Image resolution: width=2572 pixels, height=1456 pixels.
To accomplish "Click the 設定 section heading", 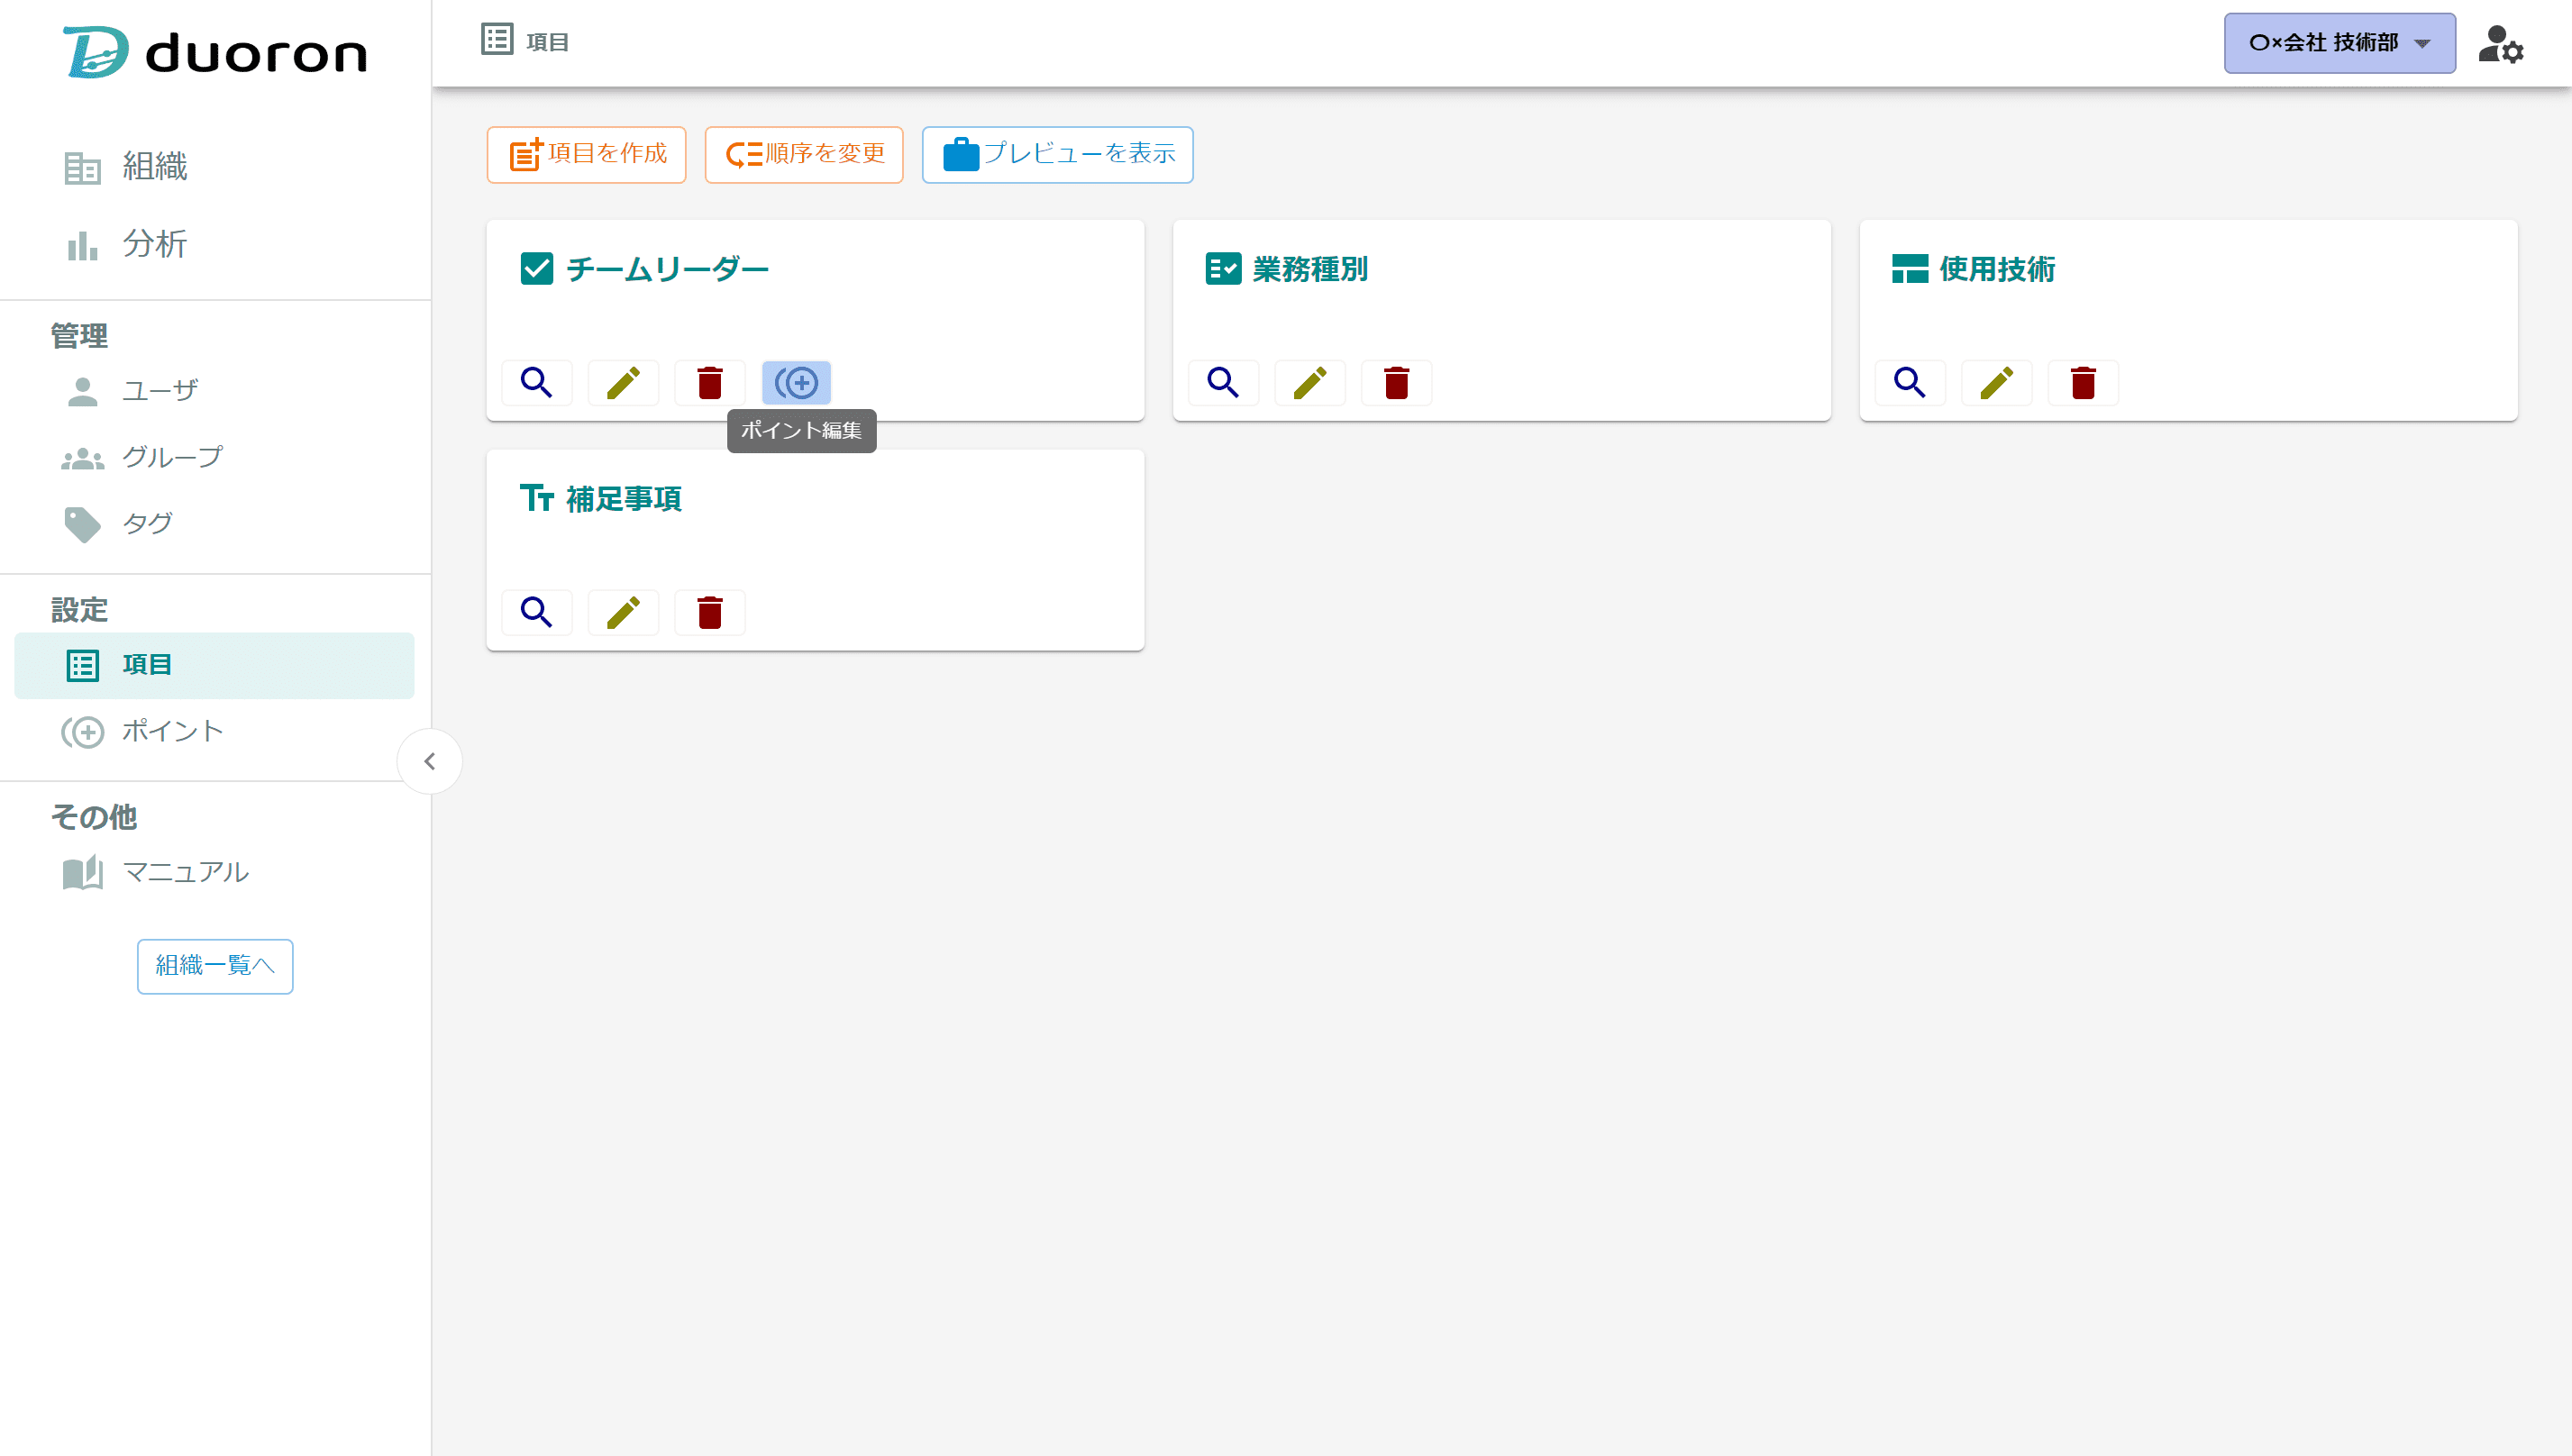I will 80,610.
